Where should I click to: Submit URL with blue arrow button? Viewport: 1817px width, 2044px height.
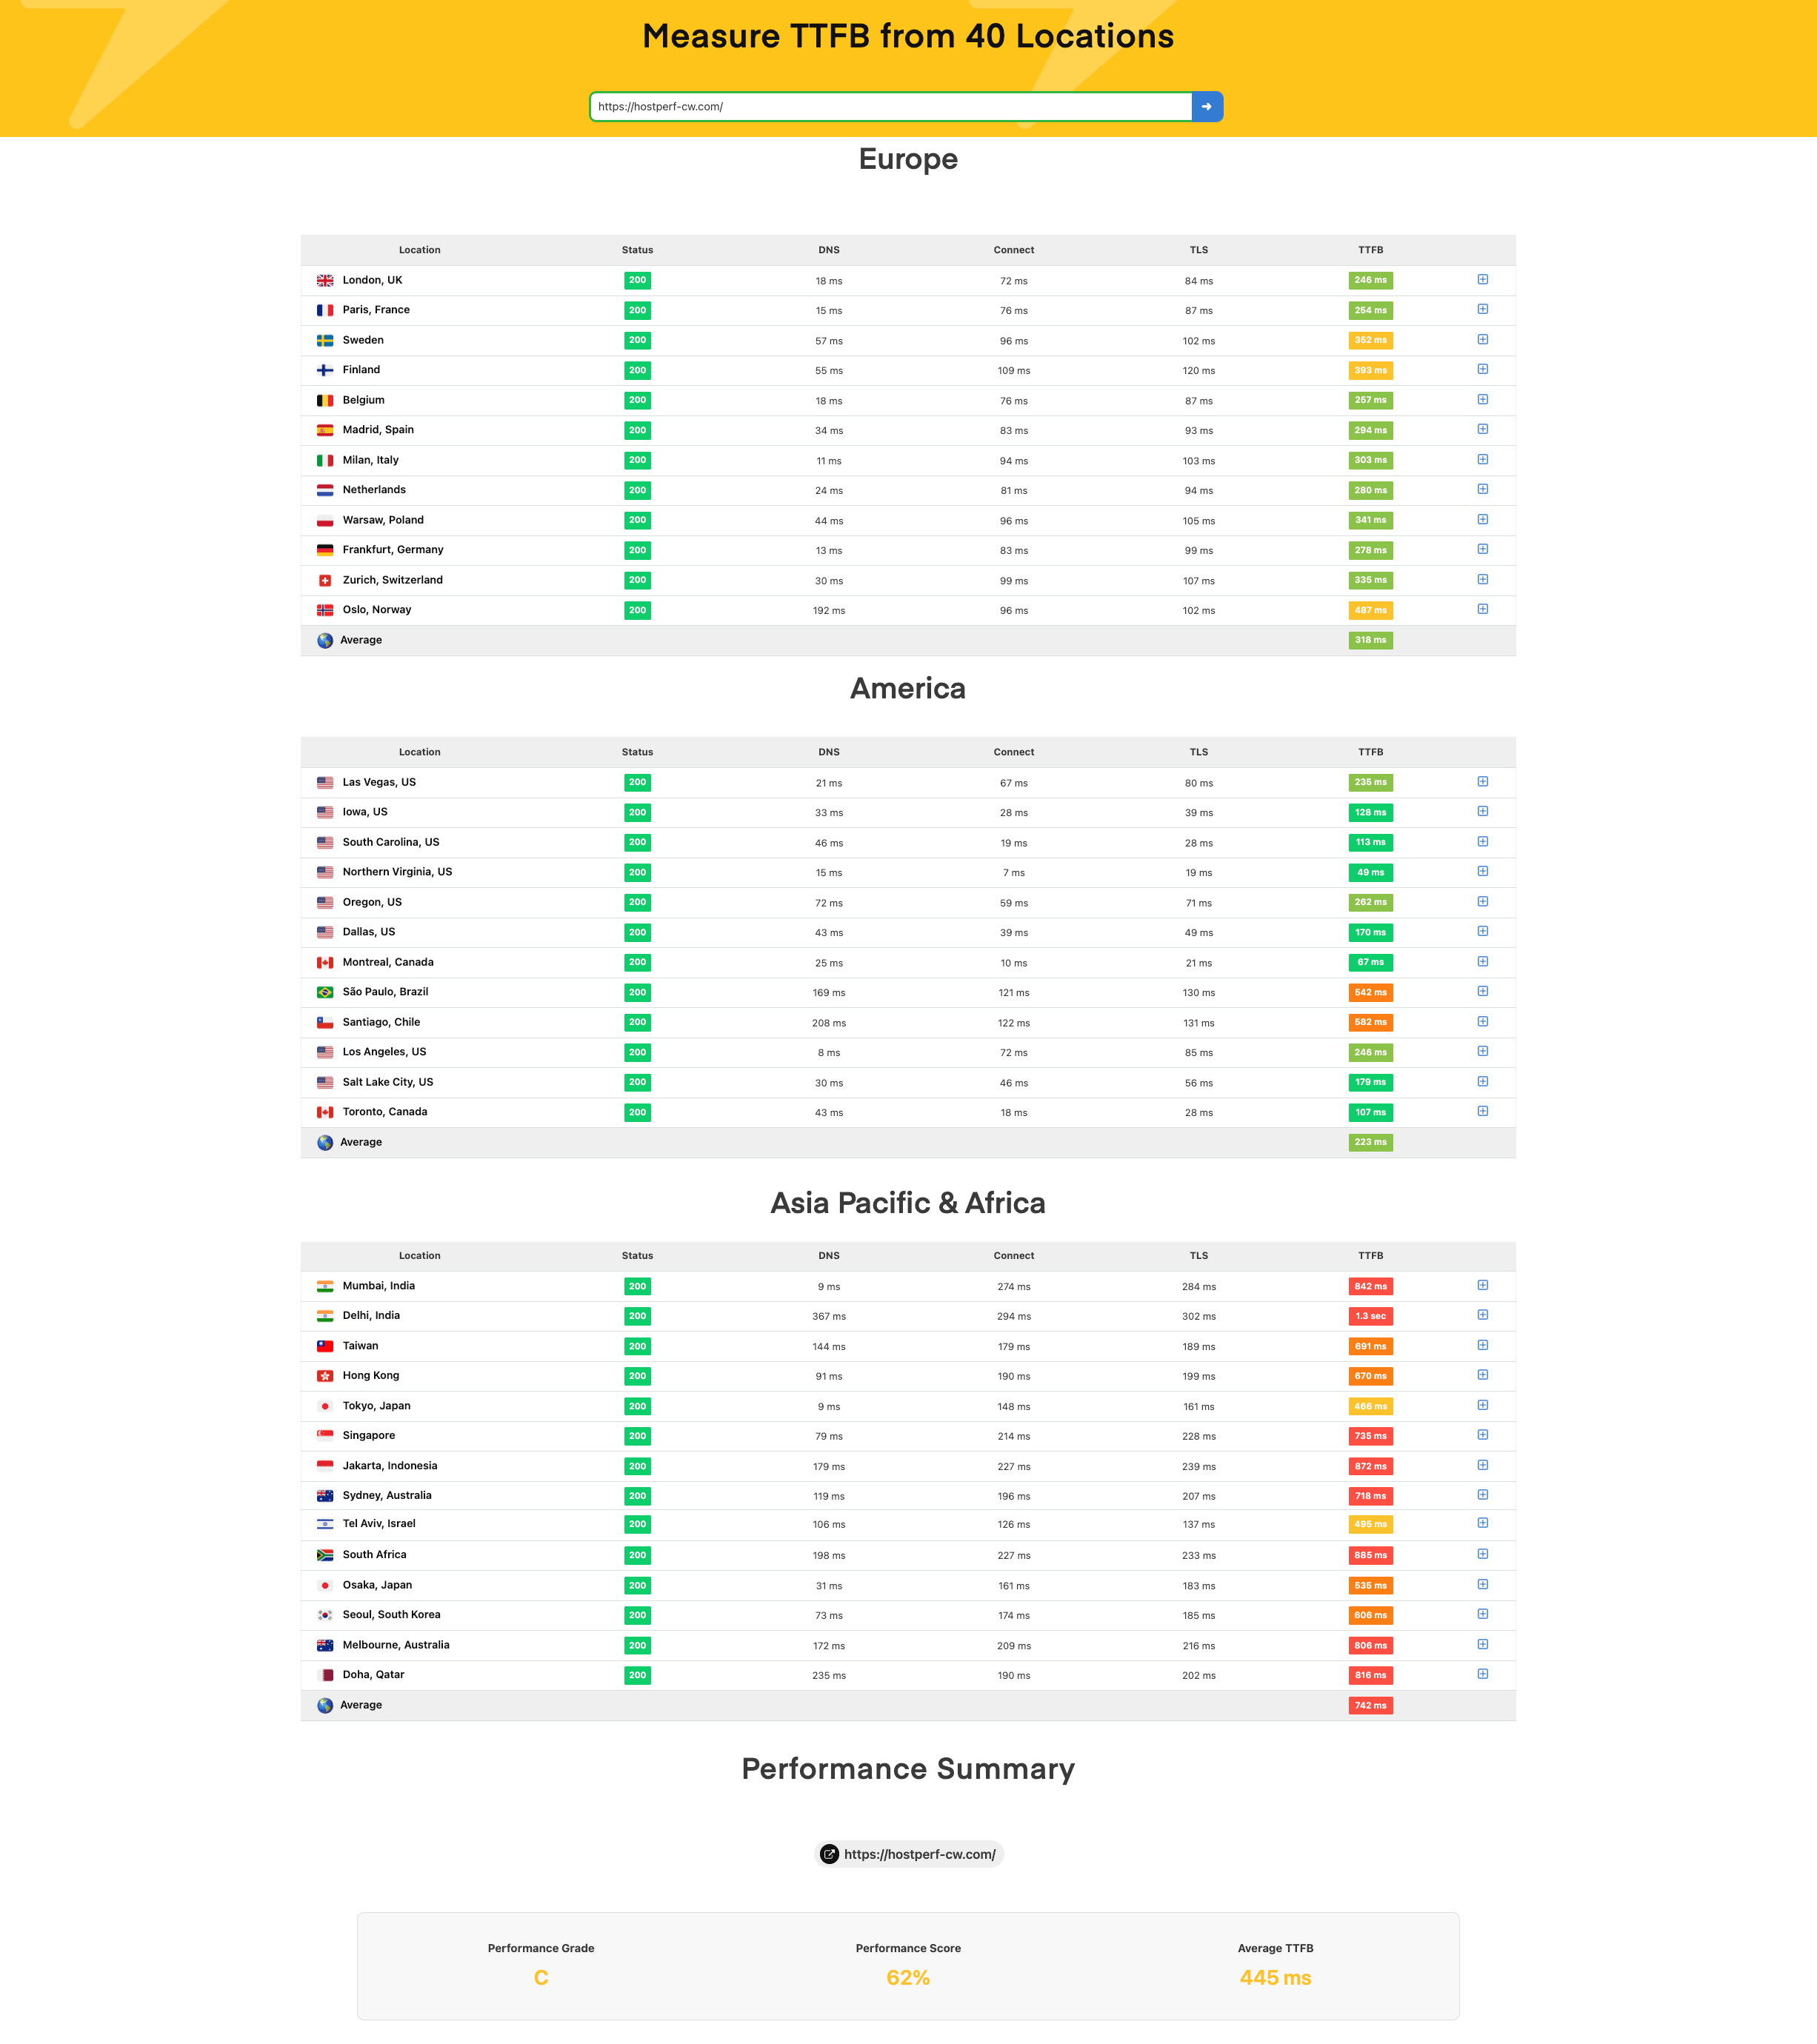tap(1207, 106)
